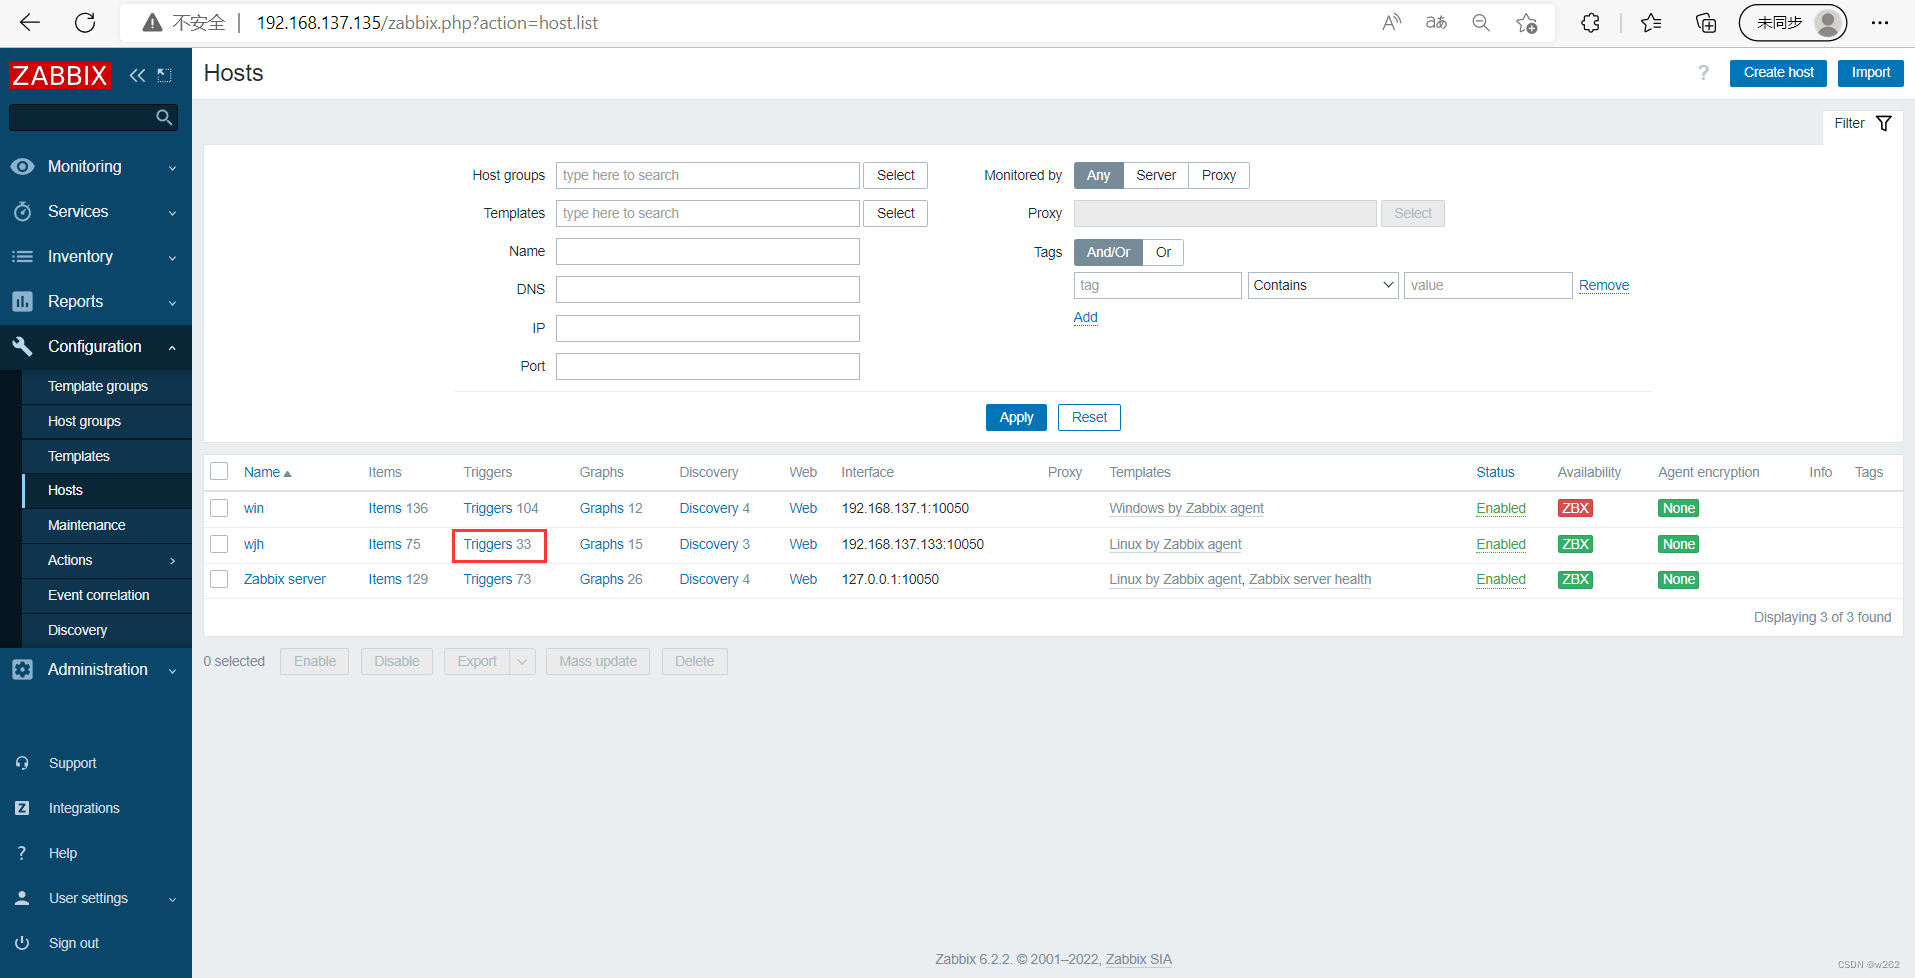Click the sidebar search magnifier icon
This screenshot has height=978, width=1915.
click(x=164, y=117)
